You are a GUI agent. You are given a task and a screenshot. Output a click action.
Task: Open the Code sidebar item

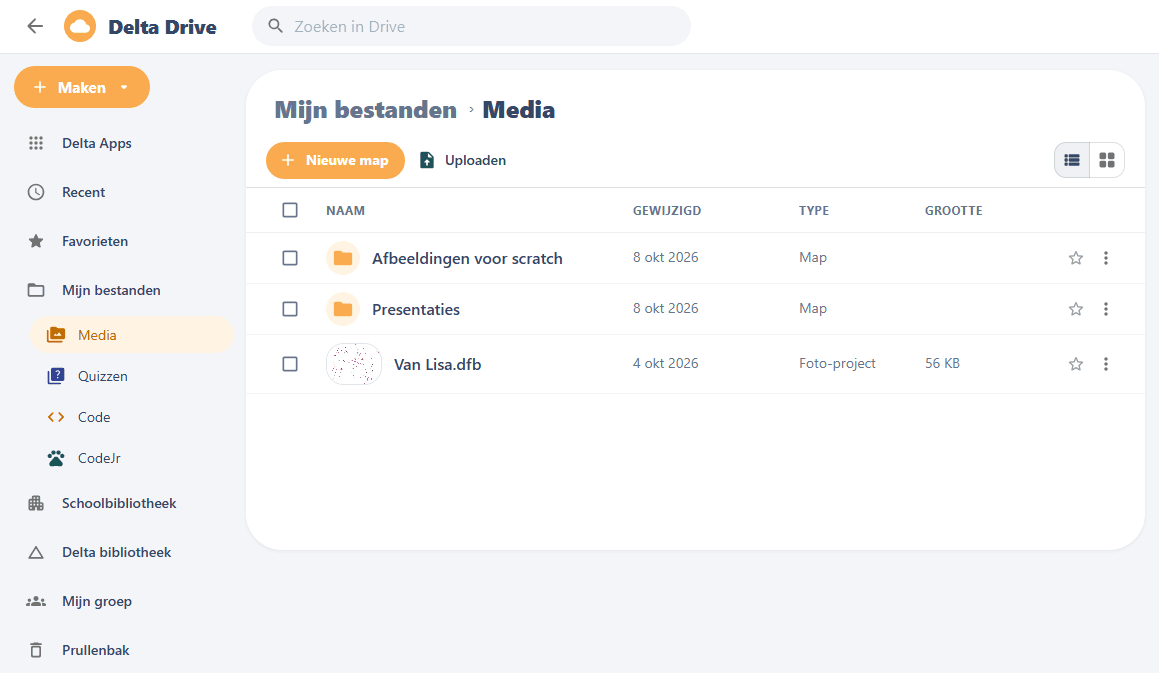tap(132, 417)
